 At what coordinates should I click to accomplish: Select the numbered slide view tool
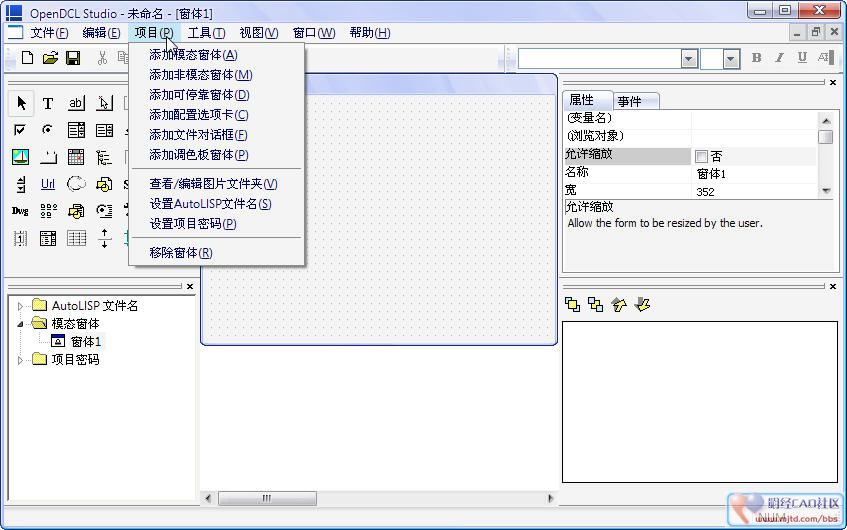(20, 238)
